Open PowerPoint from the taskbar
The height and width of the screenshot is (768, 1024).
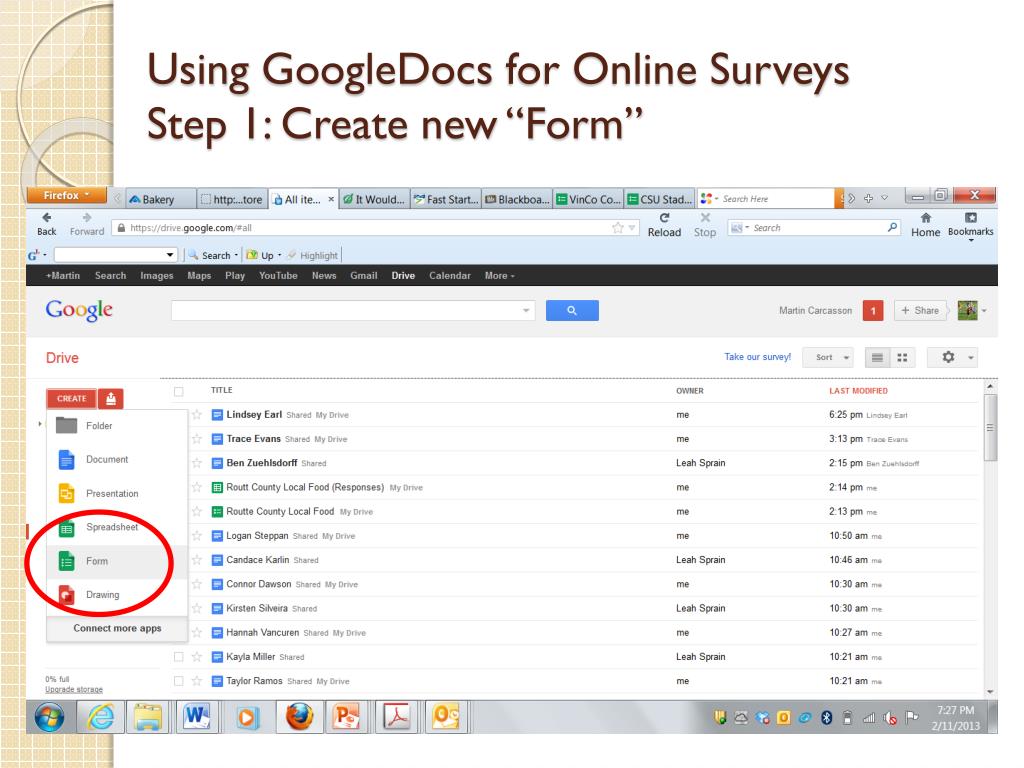(x=346, y=717)
